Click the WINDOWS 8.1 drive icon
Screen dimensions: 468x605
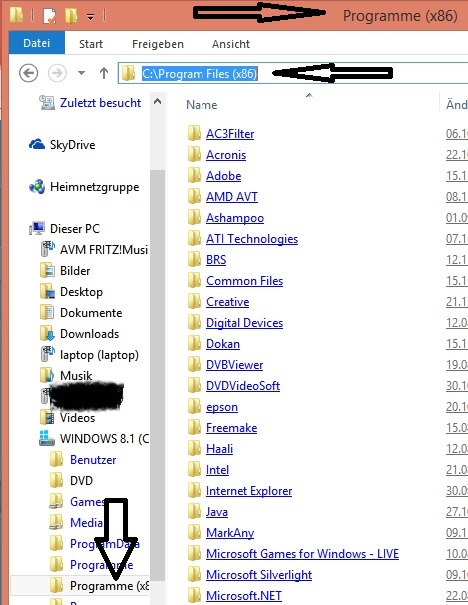pos(47,438)
